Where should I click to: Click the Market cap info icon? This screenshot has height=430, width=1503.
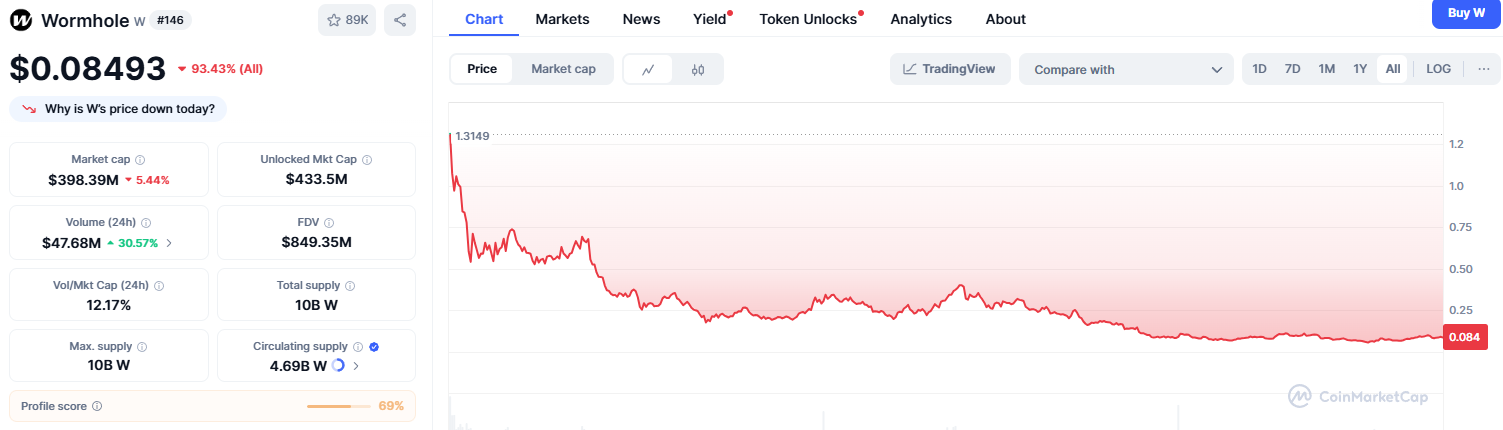(x=140, y=160)
